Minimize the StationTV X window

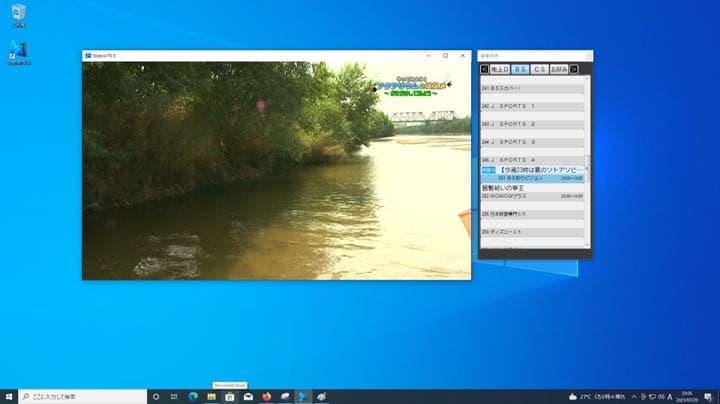[428, 56]
